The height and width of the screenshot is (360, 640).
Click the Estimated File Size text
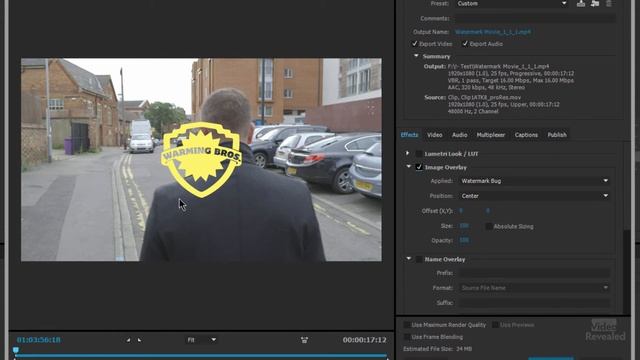tap(438, 349)
